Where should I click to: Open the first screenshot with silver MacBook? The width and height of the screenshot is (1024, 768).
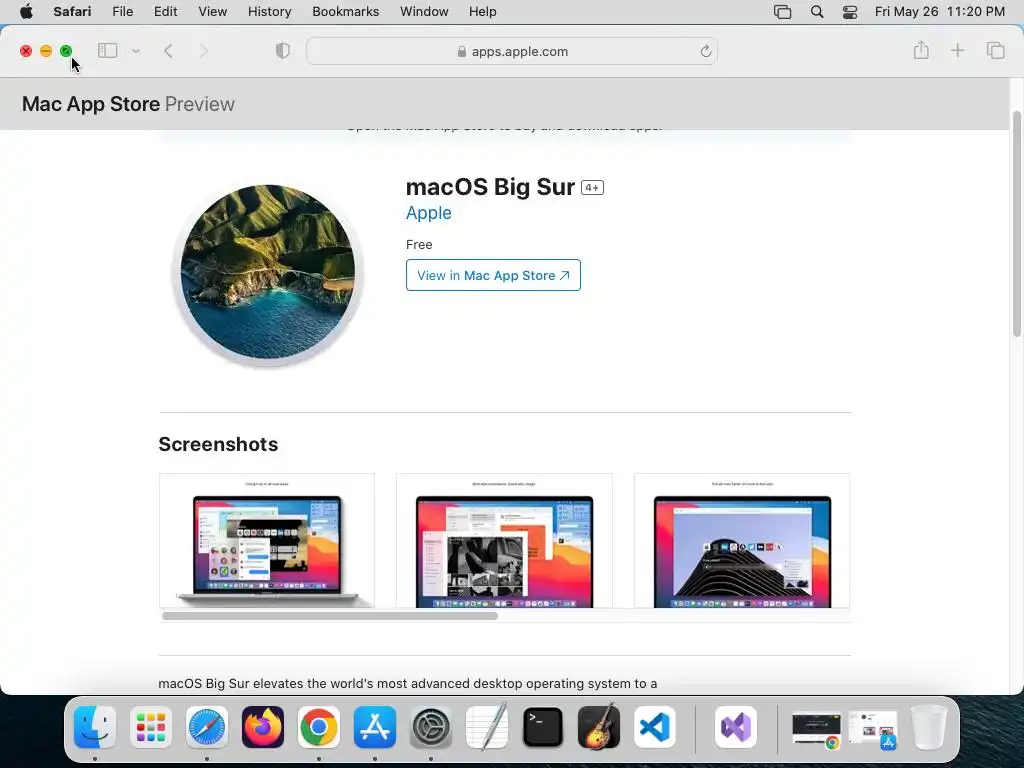267,541
